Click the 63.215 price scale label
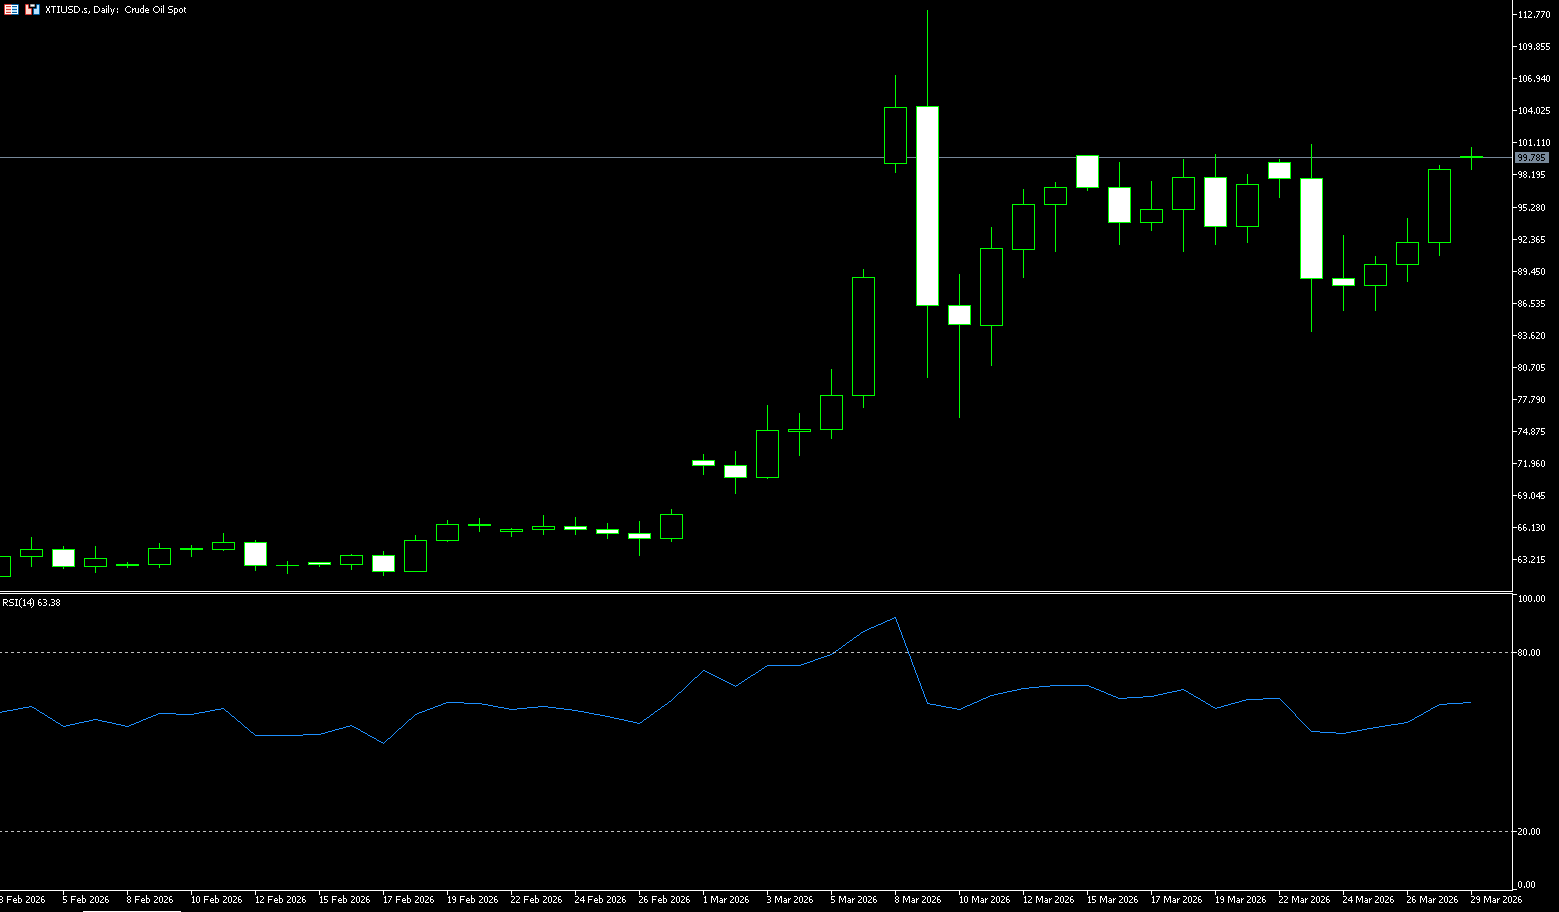 (x=1531, y=560)
